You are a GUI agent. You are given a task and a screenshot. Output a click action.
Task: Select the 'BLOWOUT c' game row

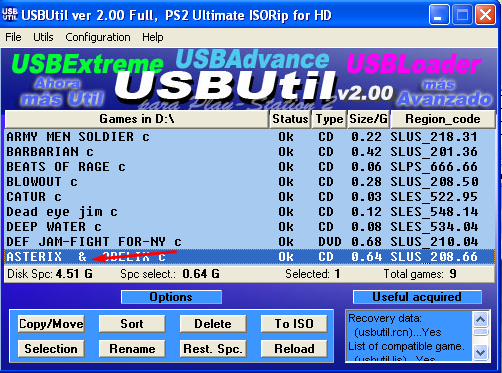click(250, 182)
